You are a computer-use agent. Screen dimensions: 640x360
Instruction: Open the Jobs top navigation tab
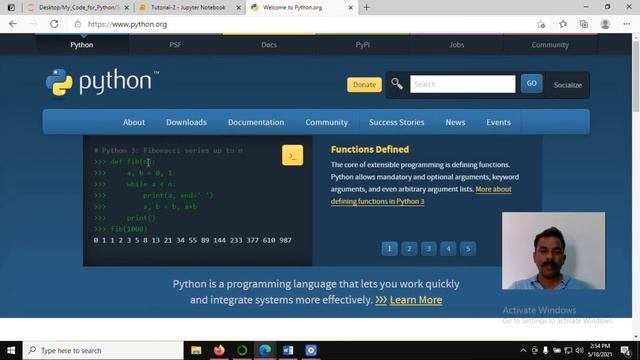pos(456,45)
